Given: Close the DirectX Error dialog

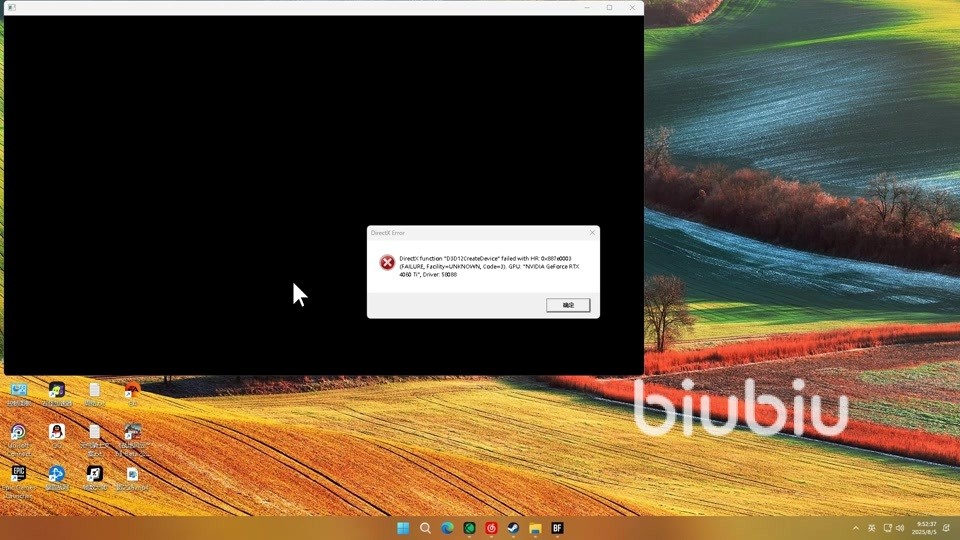Looking at the screenshot, I should click(x=592, y=233).
